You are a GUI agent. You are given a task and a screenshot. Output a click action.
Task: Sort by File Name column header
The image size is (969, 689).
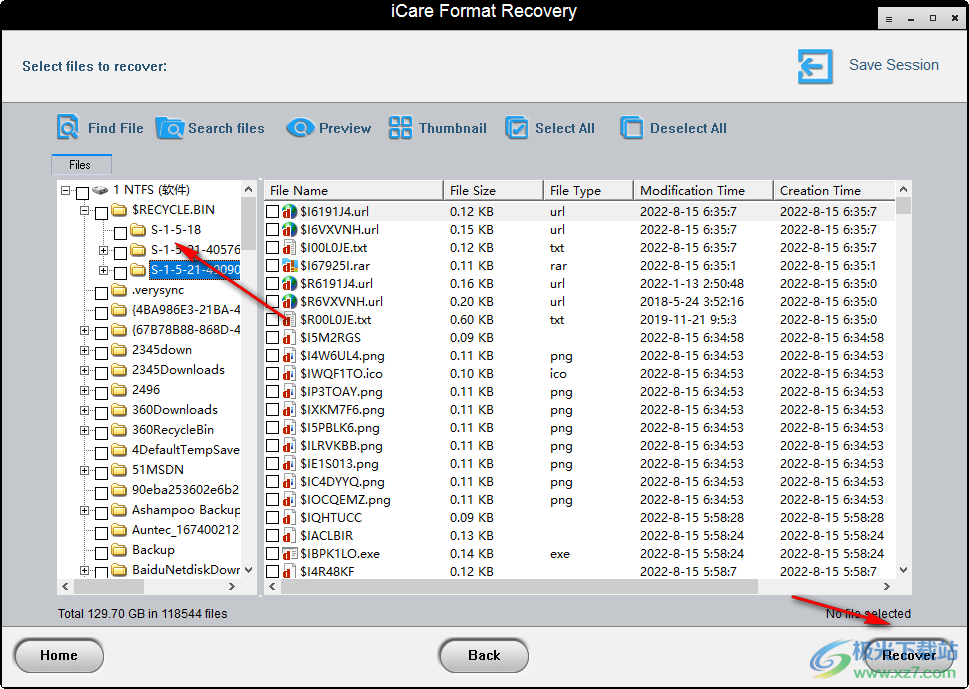pos(353,191)
